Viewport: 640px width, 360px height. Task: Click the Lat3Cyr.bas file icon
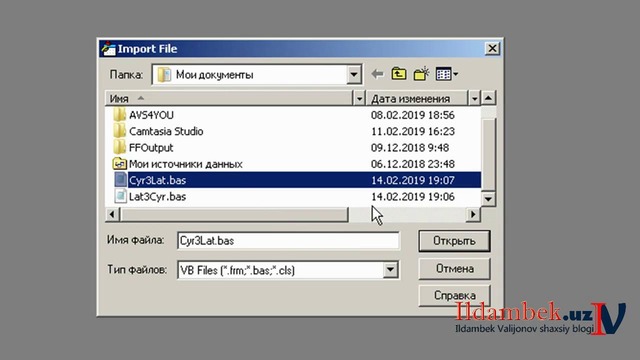point(120,196)
